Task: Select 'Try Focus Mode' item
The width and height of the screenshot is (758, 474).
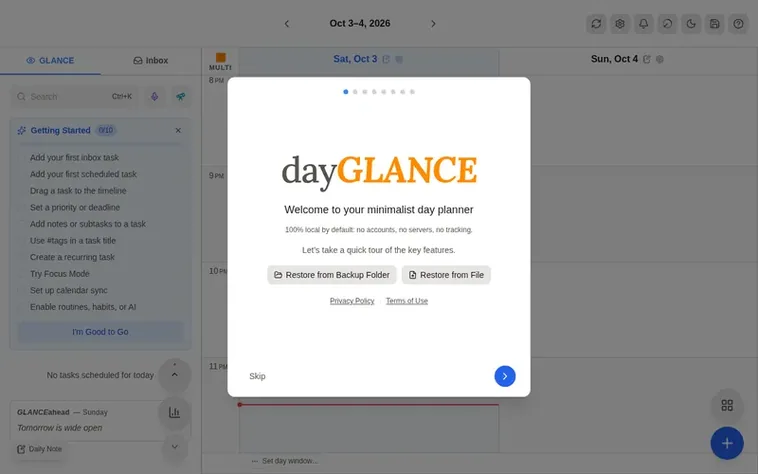Action: [59, 273]
